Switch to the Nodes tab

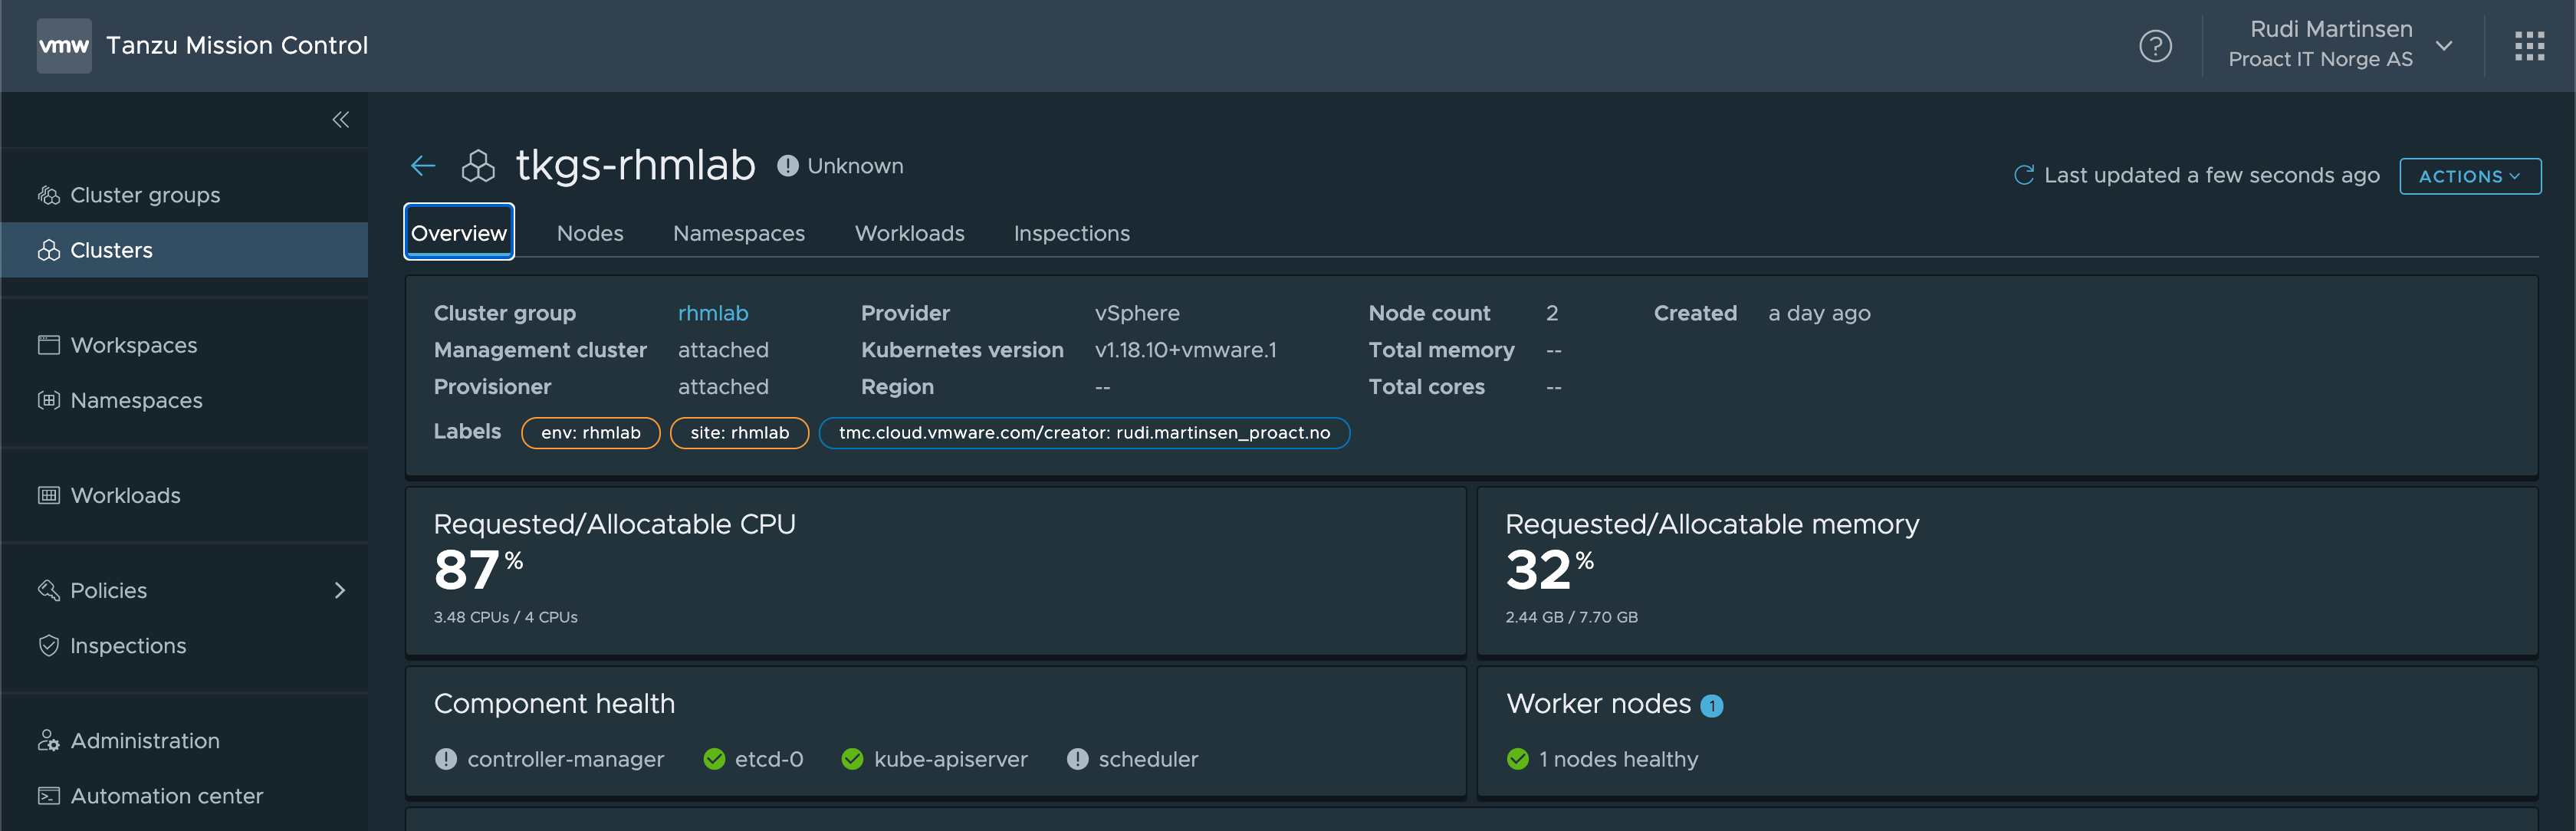590,233
